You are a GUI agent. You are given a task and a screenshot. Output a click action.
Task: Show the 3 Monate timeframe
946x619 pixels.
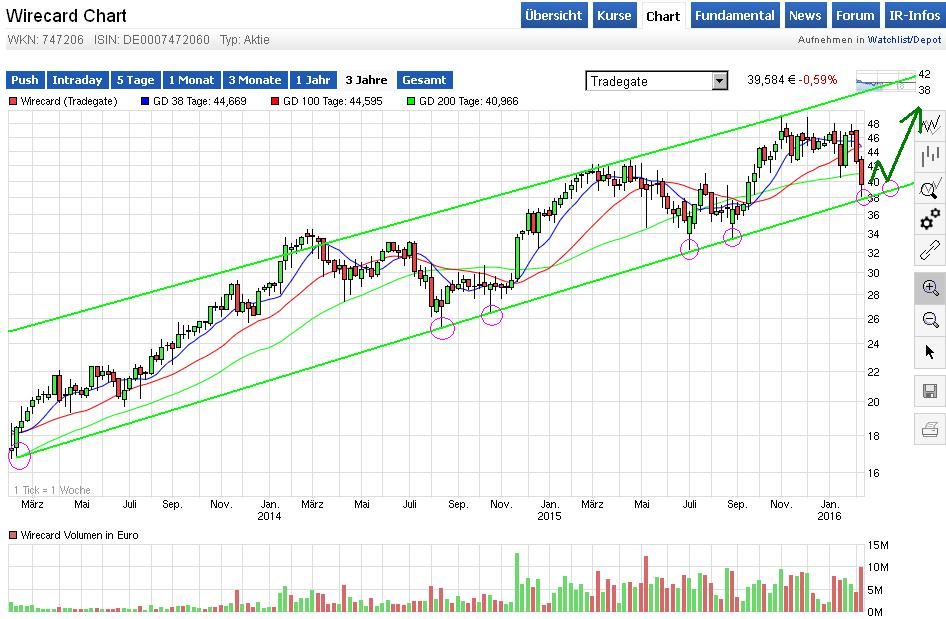[x=255, y=80]
